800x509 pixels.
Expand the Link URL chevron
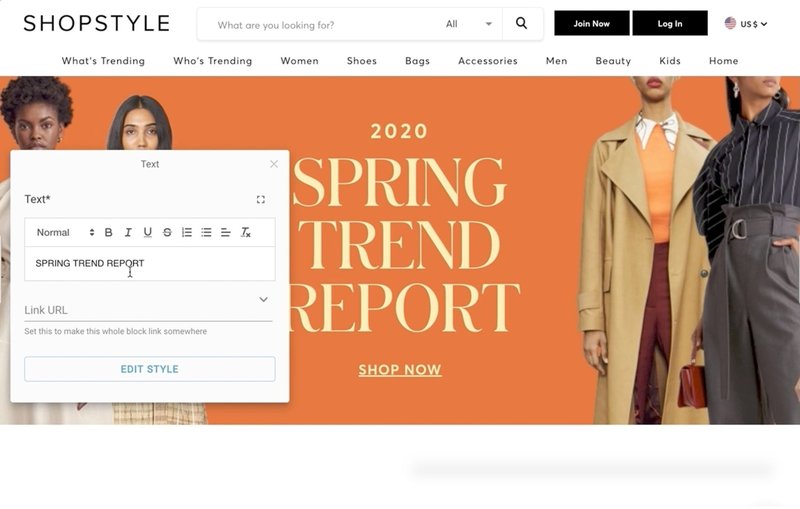point(263,299)
